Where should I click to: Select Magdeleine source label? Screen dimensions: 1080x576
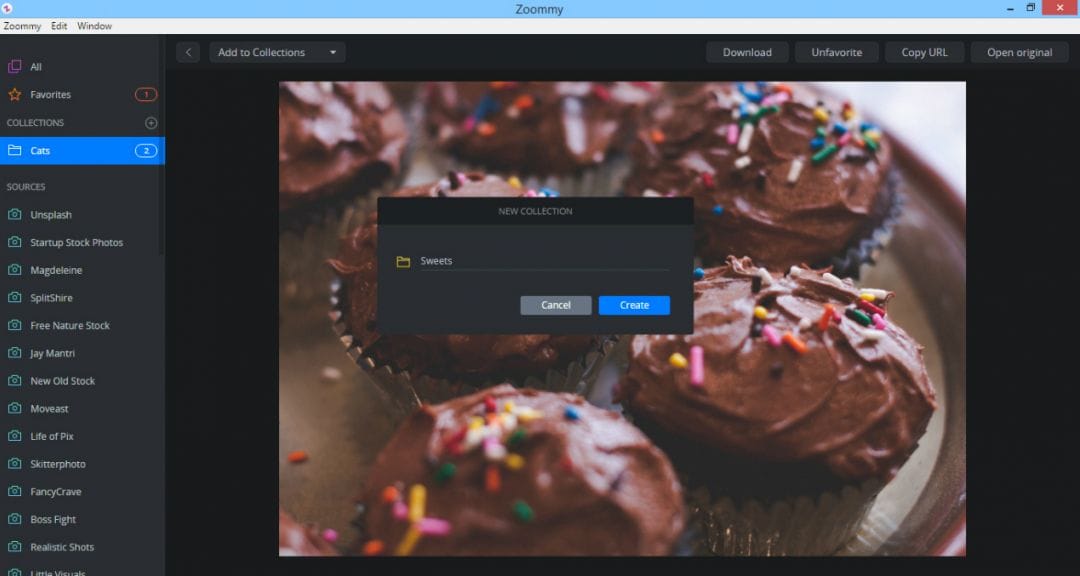point(56,269)
